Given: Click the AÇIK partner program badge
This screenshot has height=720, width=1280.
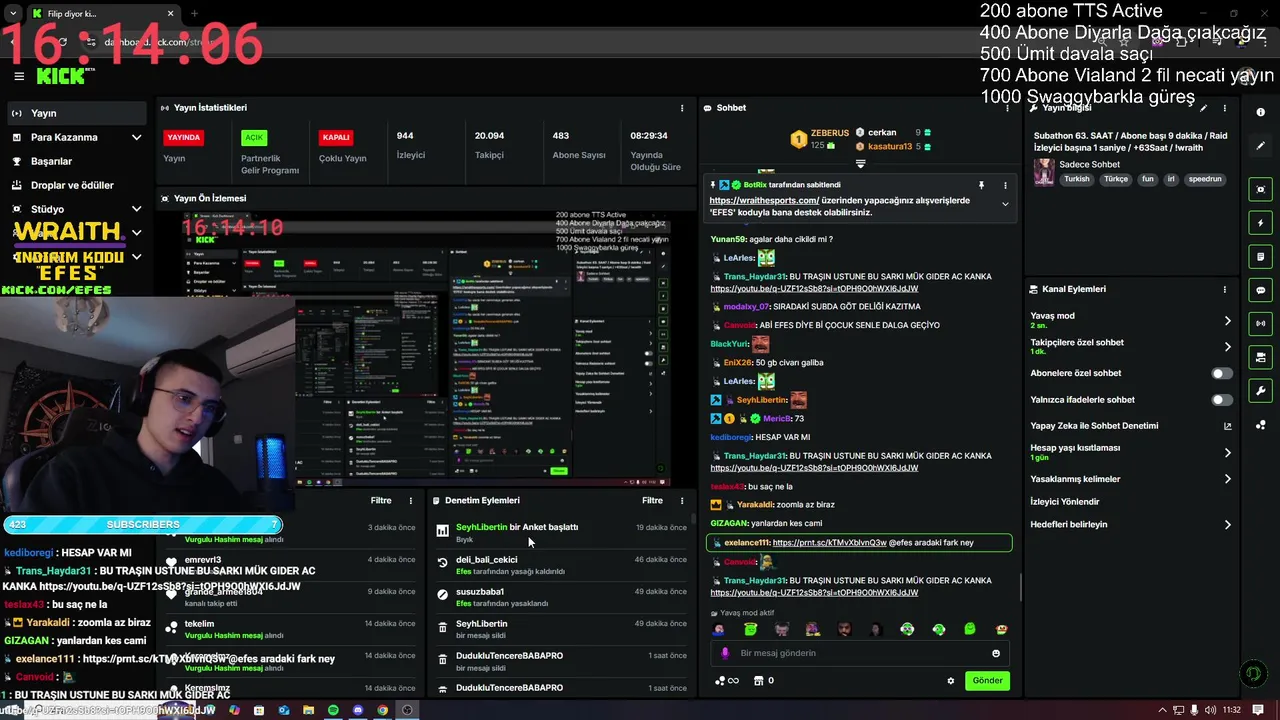Looking at the screenshot, I should pos(254,137).
